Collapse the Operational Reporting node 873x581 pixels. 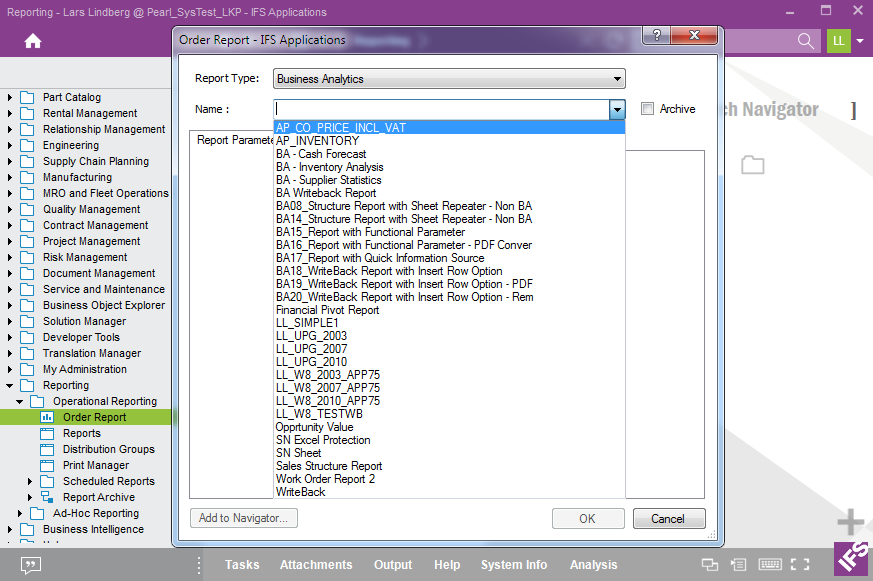pyautogui.click(x=19, y=401)
